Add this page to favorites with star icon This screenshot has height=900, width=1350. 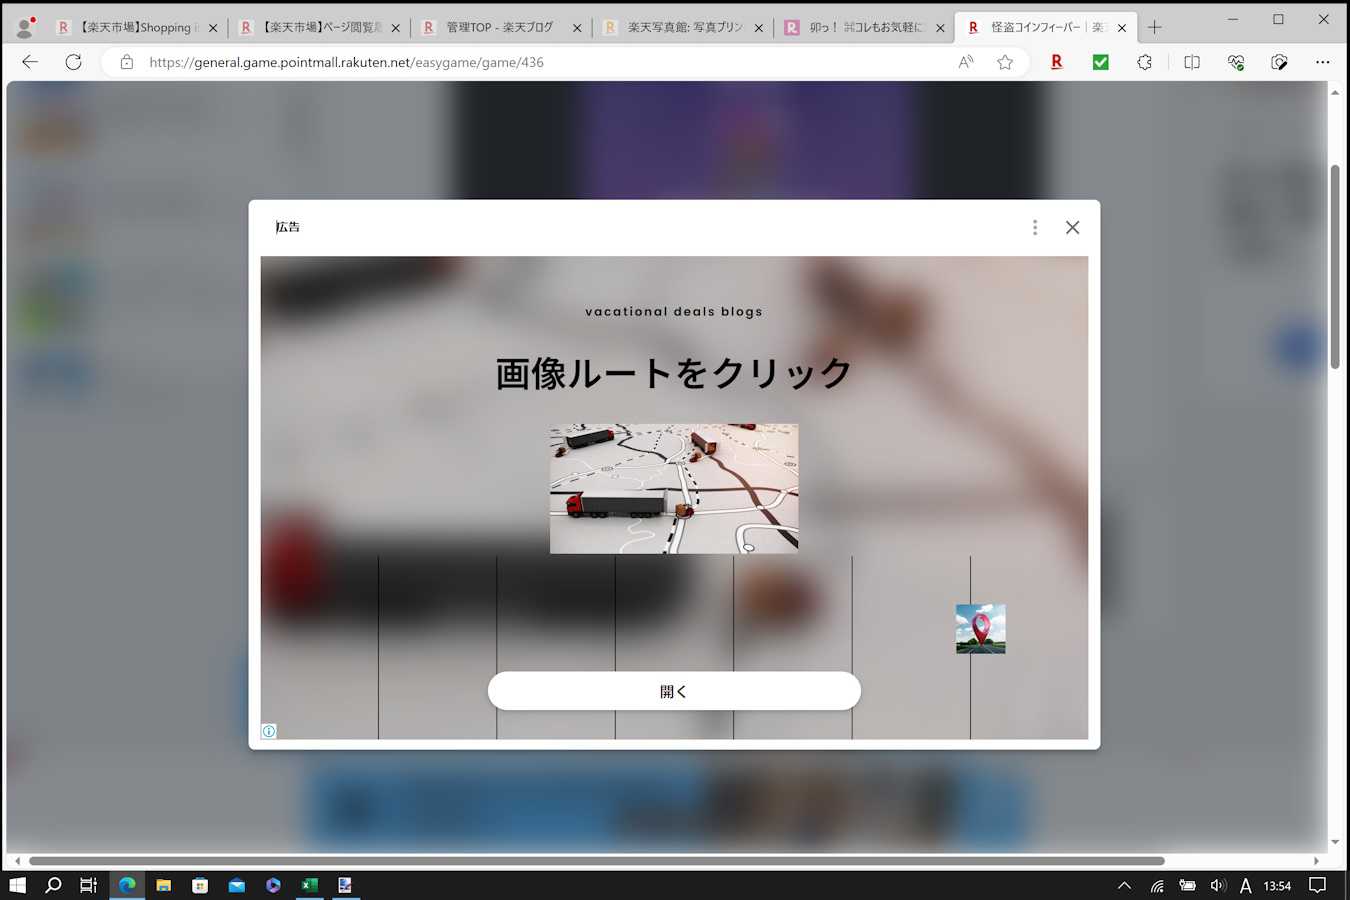coord(1005,62)
